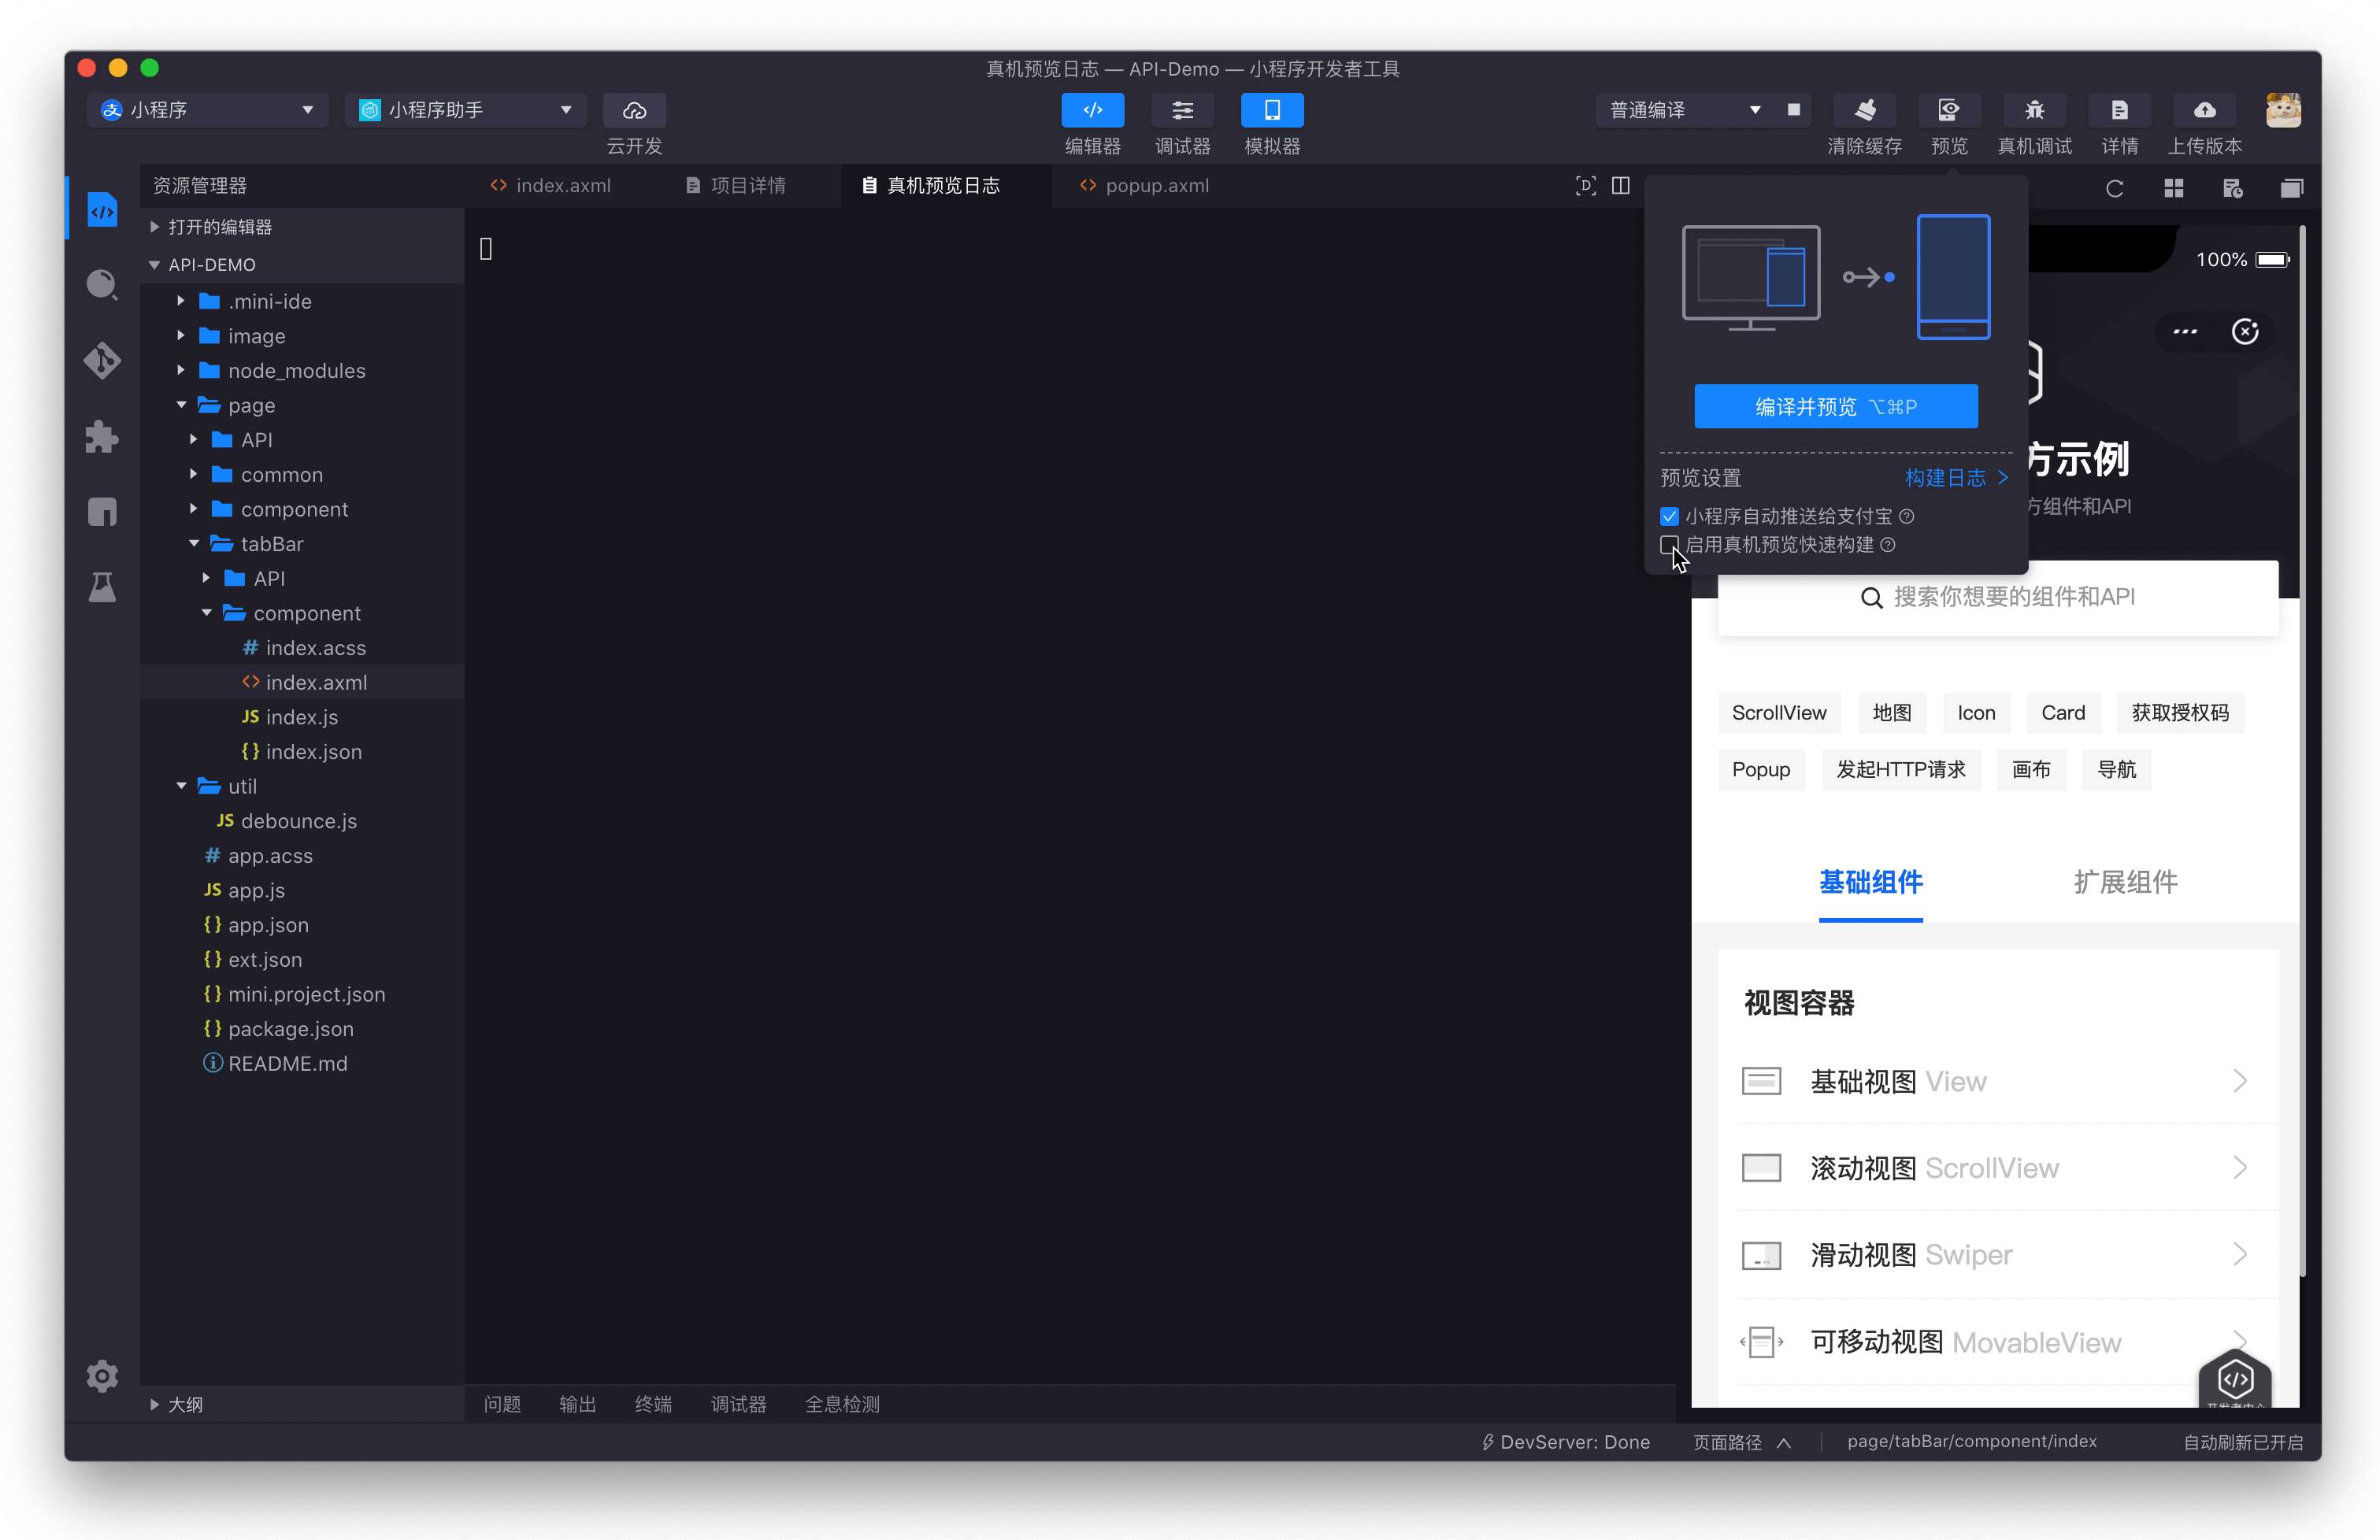Open the extensions puzzle sidebar icon
2380x1540 pixels.
coord(102,437)
